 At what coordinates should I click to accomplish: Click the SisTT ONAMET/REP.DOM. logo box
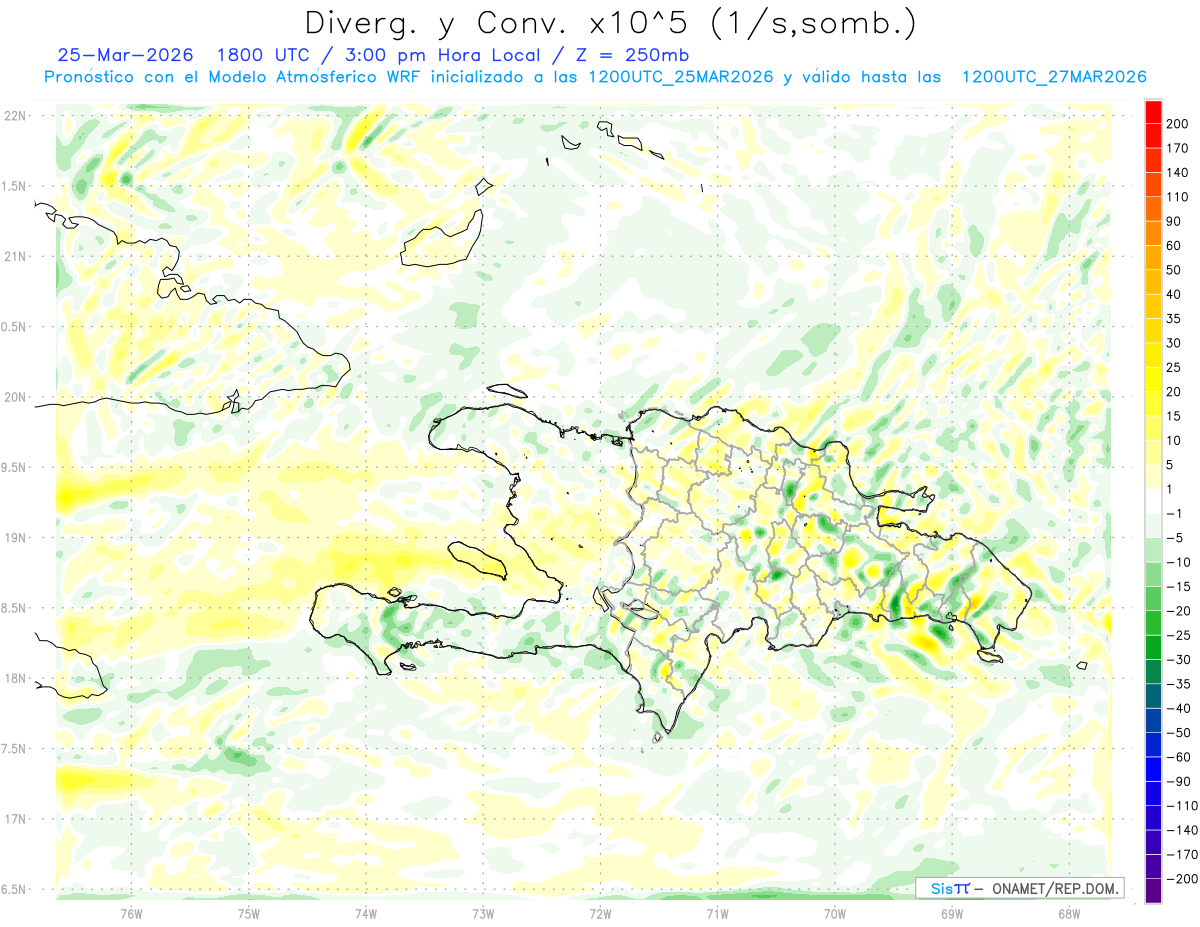pyautogui.click(x=1019, y=888)
